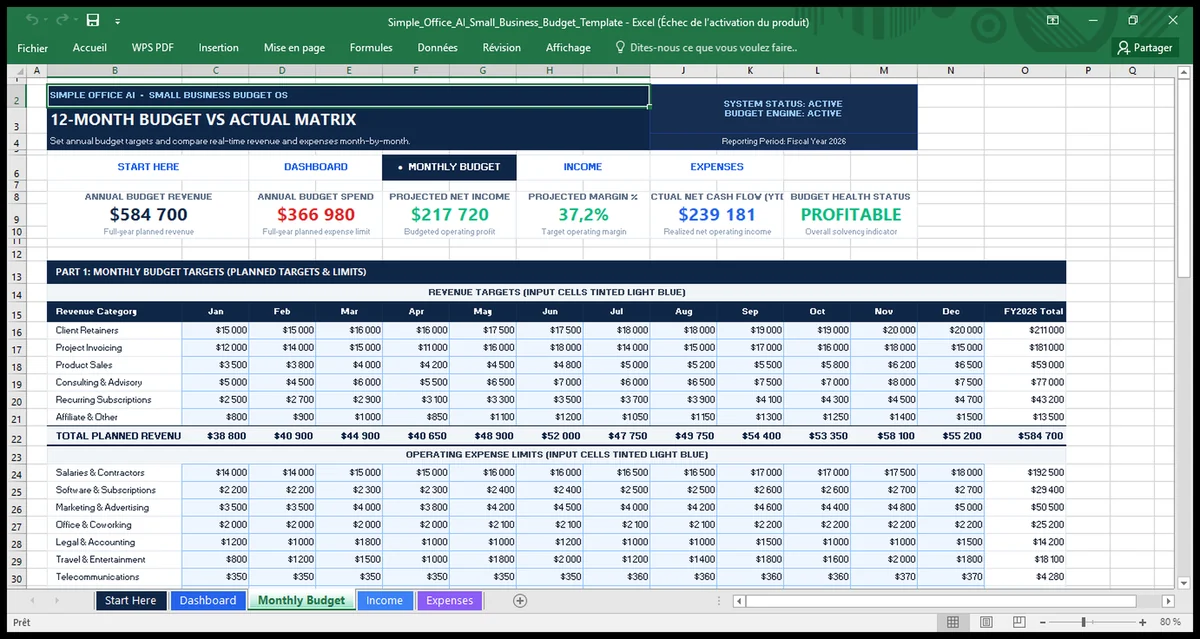The image size is (1200, 639).
Task: Select Client Retainers FY2026 total $211 000
Action: tap(1025, 330)
